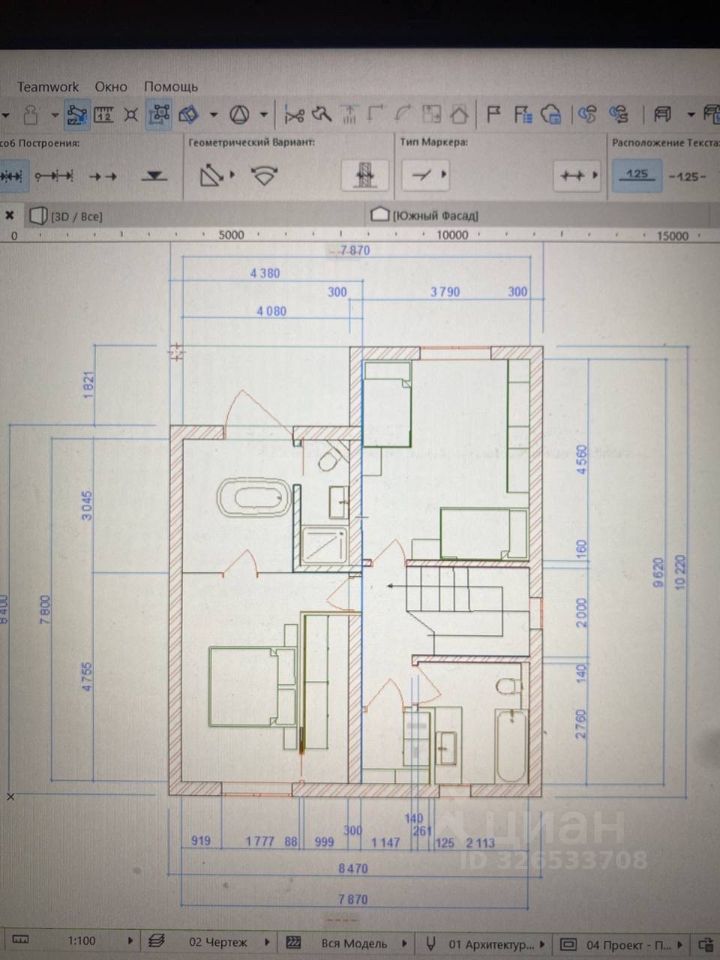The image size is (720, 960).
Task: Click the bathtub symbol in the upper-left room
Action: coord(253,498)
